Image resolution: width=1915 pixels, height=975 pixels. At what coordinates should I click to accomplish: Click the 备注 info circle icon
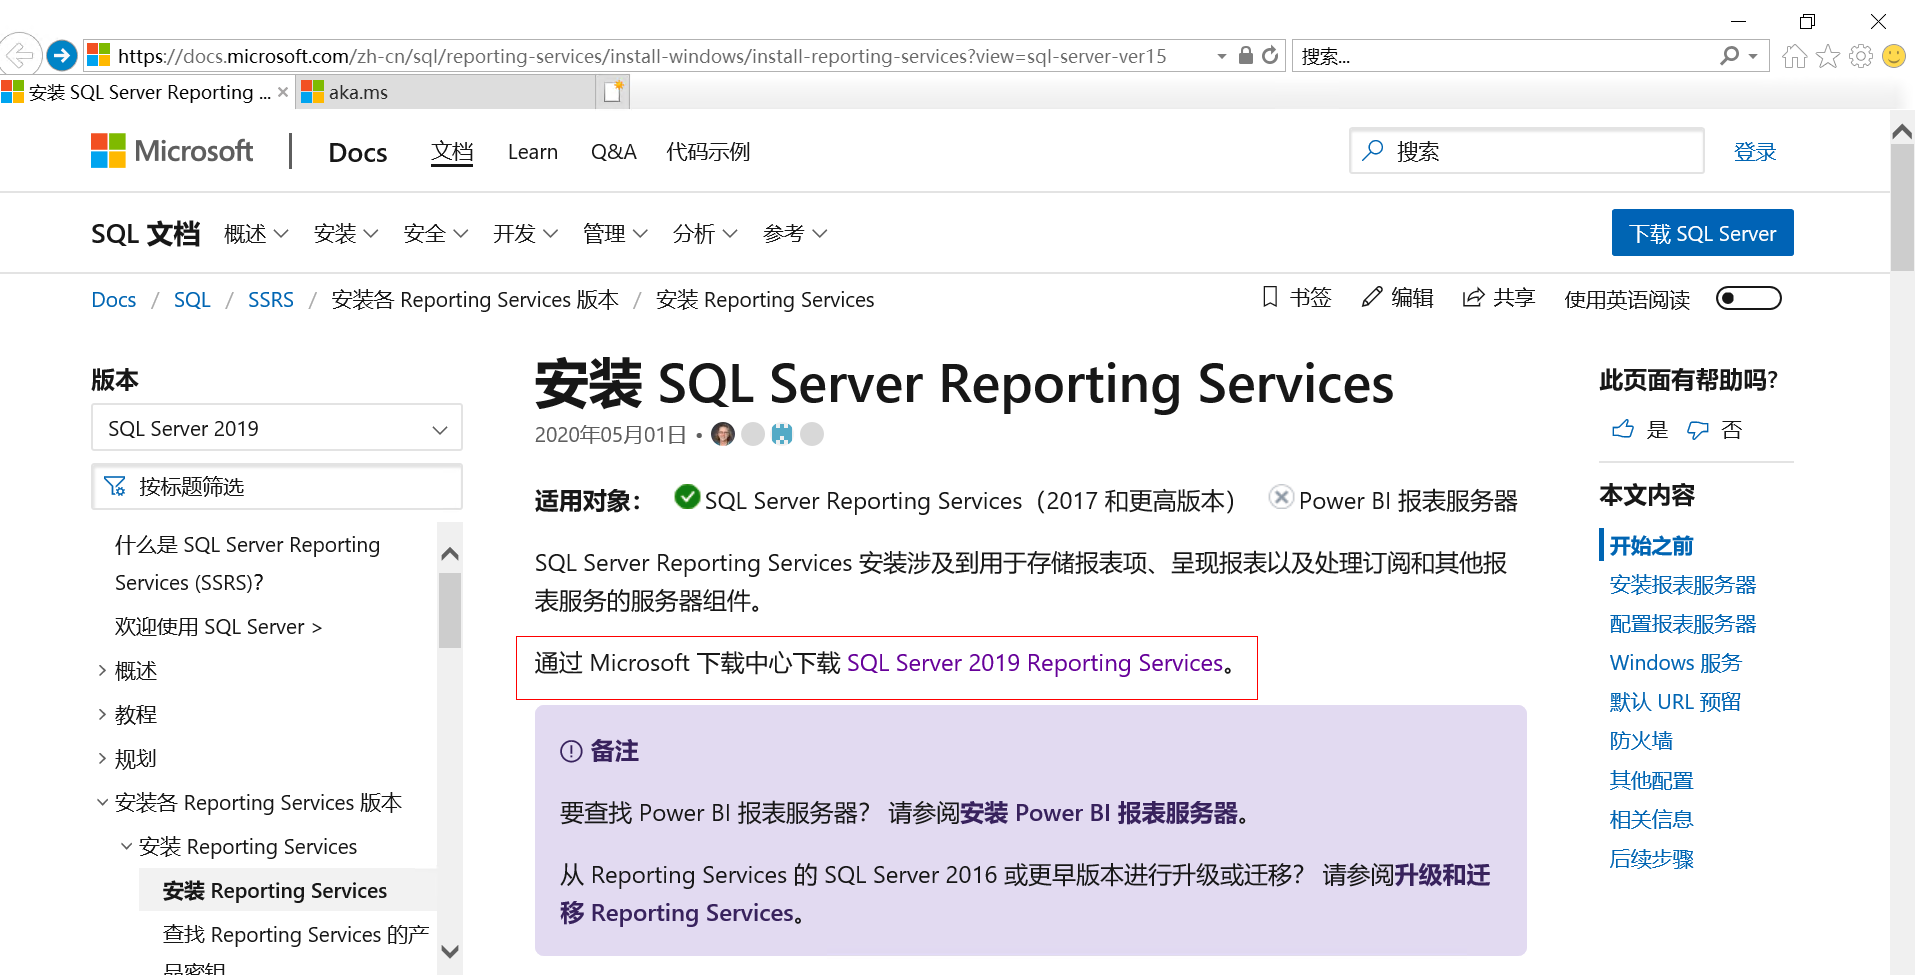(571, 751)
